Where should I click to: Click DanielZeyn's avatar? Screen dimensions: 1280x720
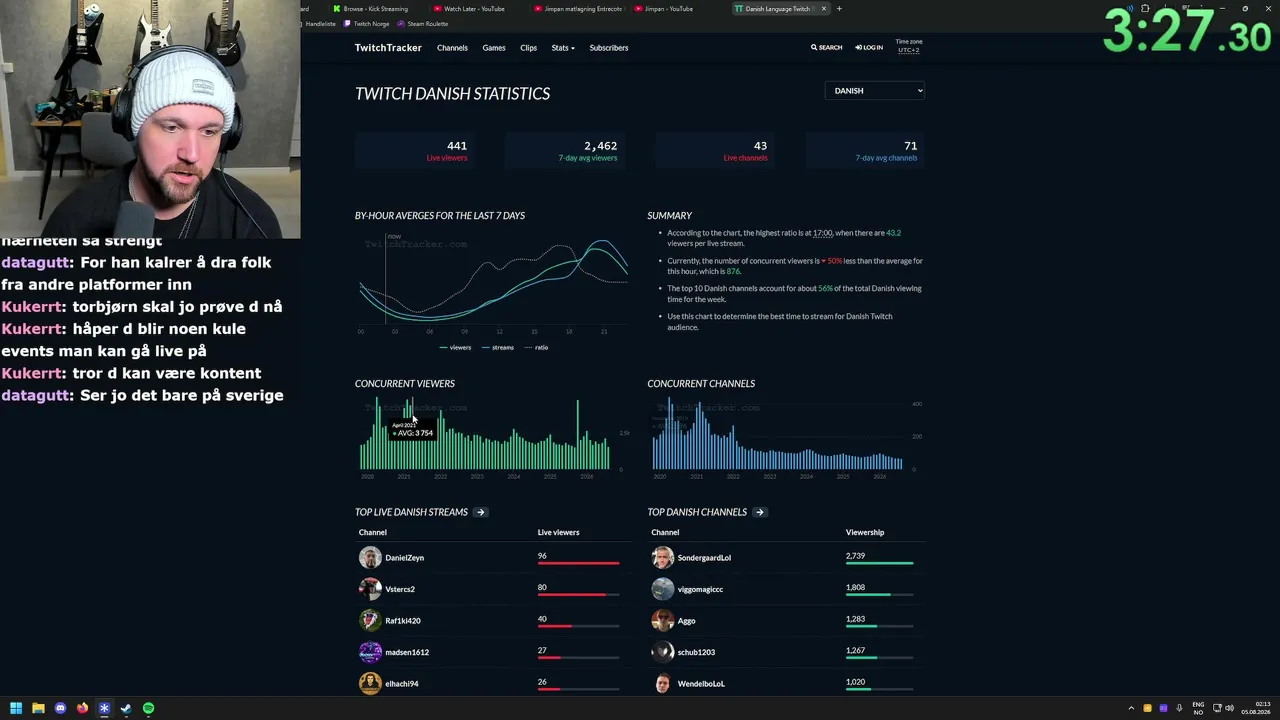click(x=370, y=558)
